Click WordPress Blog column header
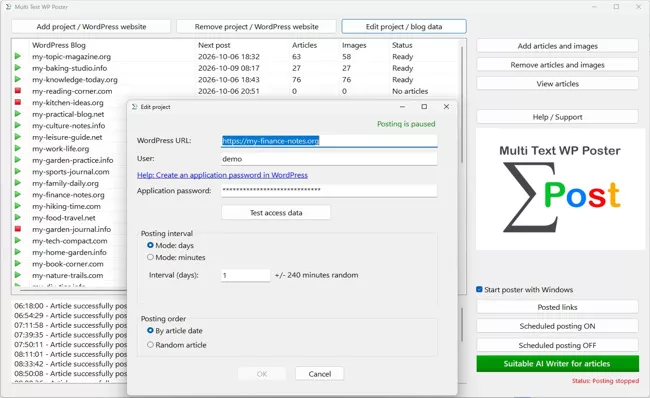 [x=58, y=45]
